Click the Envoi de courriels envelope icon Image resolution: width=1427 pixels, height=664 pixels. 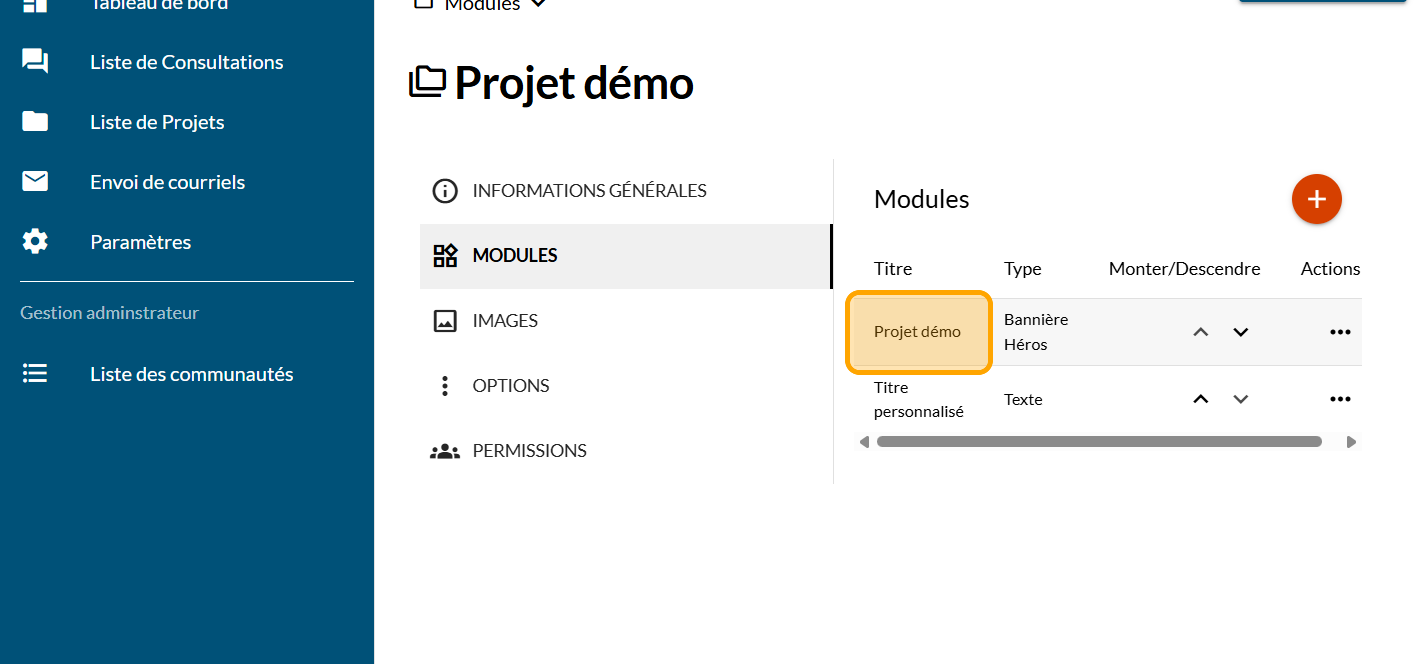pyautogui.click(x=35, y=182)
